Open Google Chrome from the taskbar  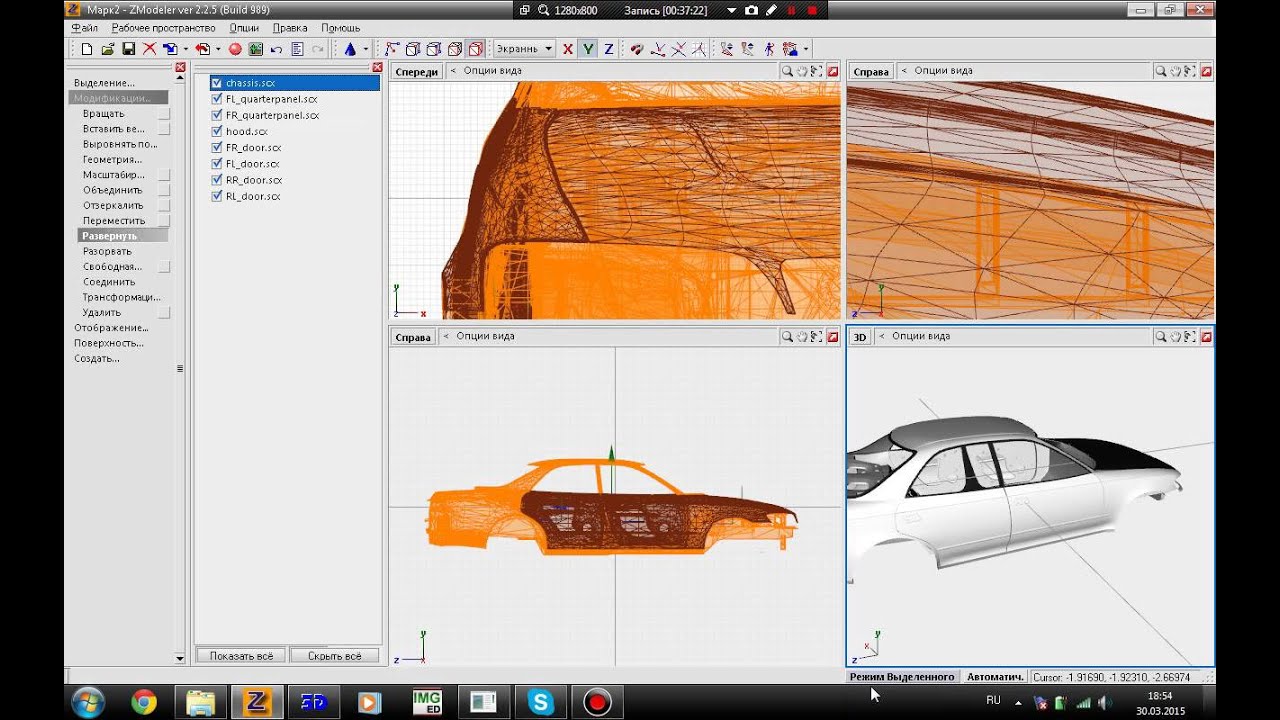[x=144, y=702]
